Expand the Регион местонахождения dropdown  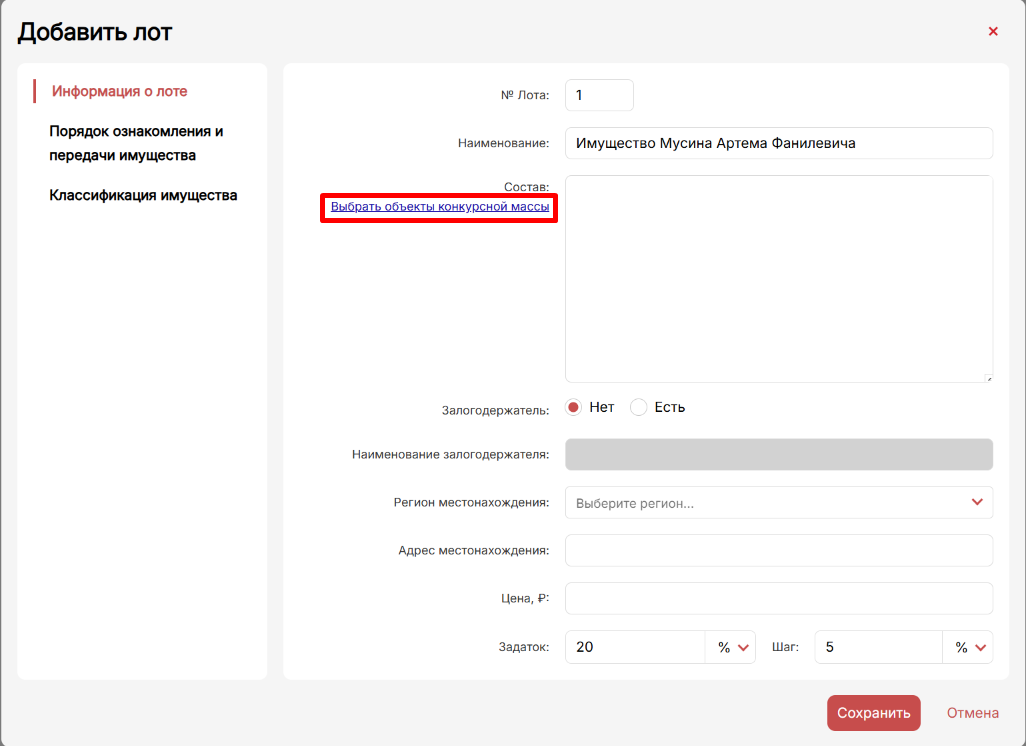pos(778,503)
